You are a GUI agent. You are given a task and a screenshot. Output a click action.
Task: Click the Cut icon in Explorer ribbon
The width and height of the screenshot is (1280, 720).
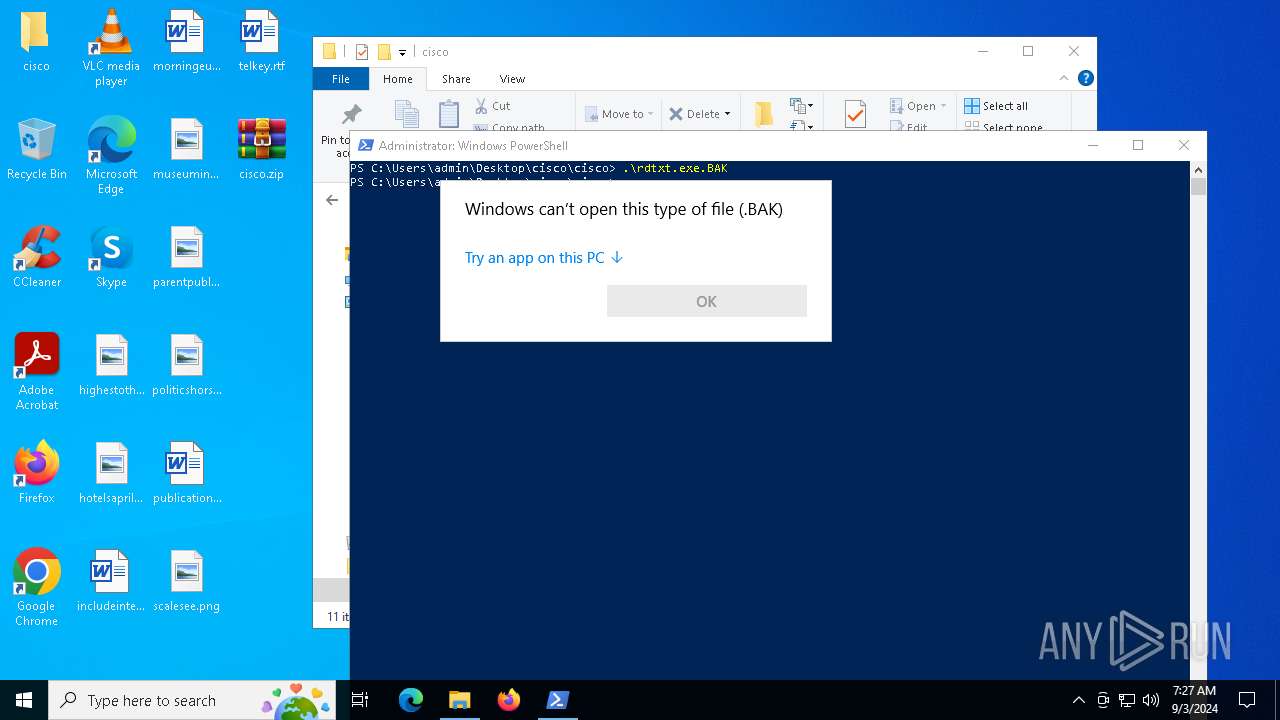pyautogui.click(x=482, y=105)
